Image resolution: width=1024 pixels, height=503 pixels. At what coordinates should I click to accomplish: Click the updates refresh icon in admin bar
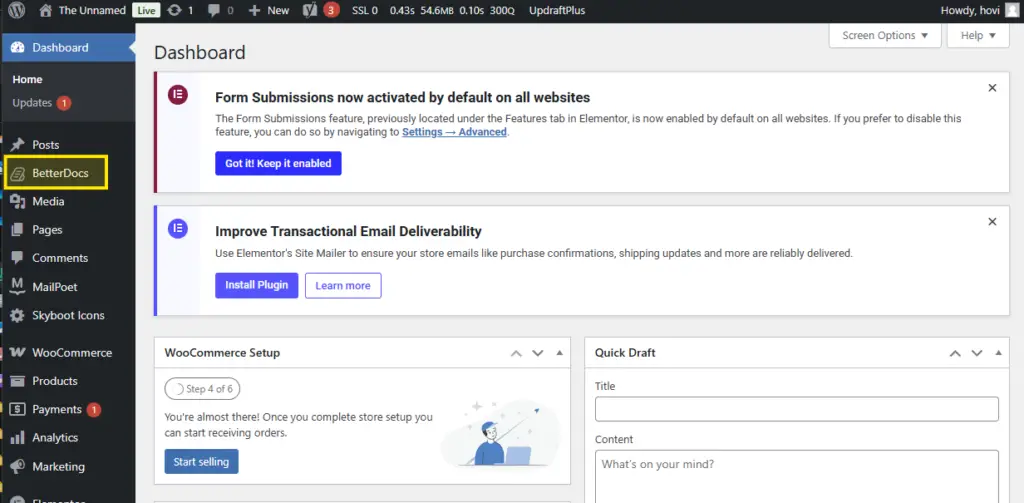tap(174, 10)
